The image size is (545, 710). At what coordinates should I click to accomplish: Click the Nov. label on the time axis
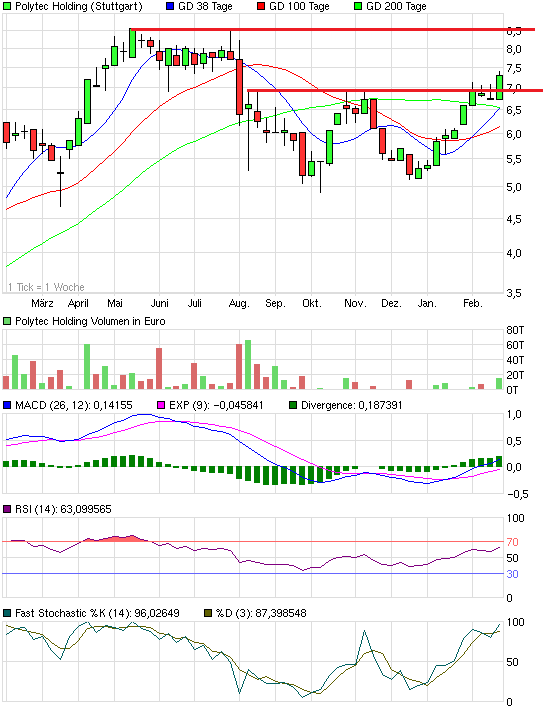click(355, 303)
